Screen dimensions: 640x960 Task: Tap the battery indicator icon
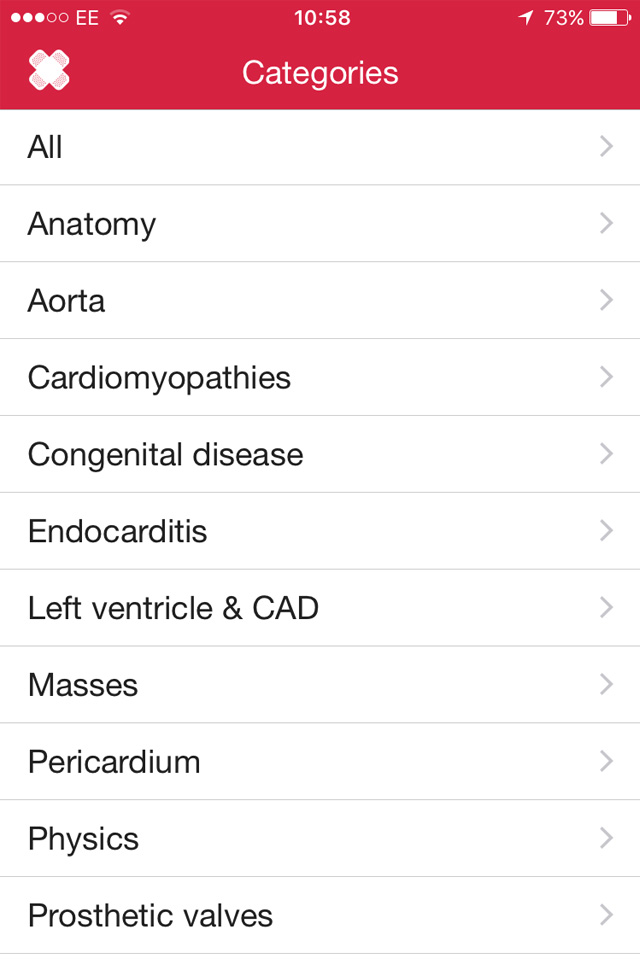609,18
